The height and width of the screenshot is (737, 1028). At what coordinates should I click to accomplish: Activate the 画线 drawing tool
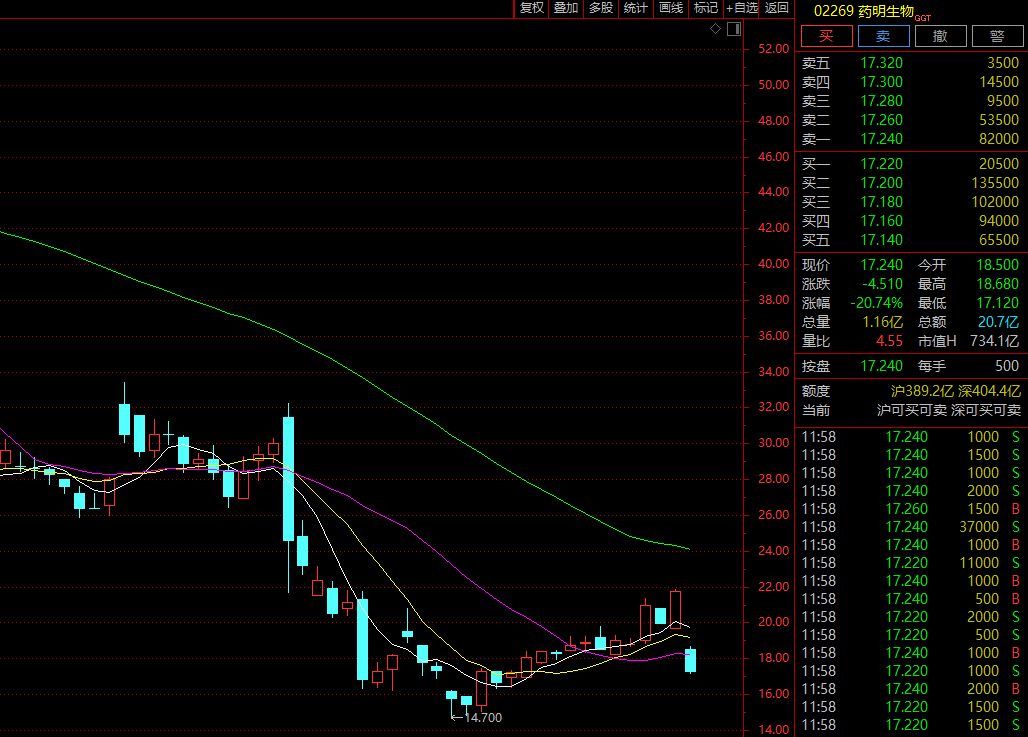(670, 8)
